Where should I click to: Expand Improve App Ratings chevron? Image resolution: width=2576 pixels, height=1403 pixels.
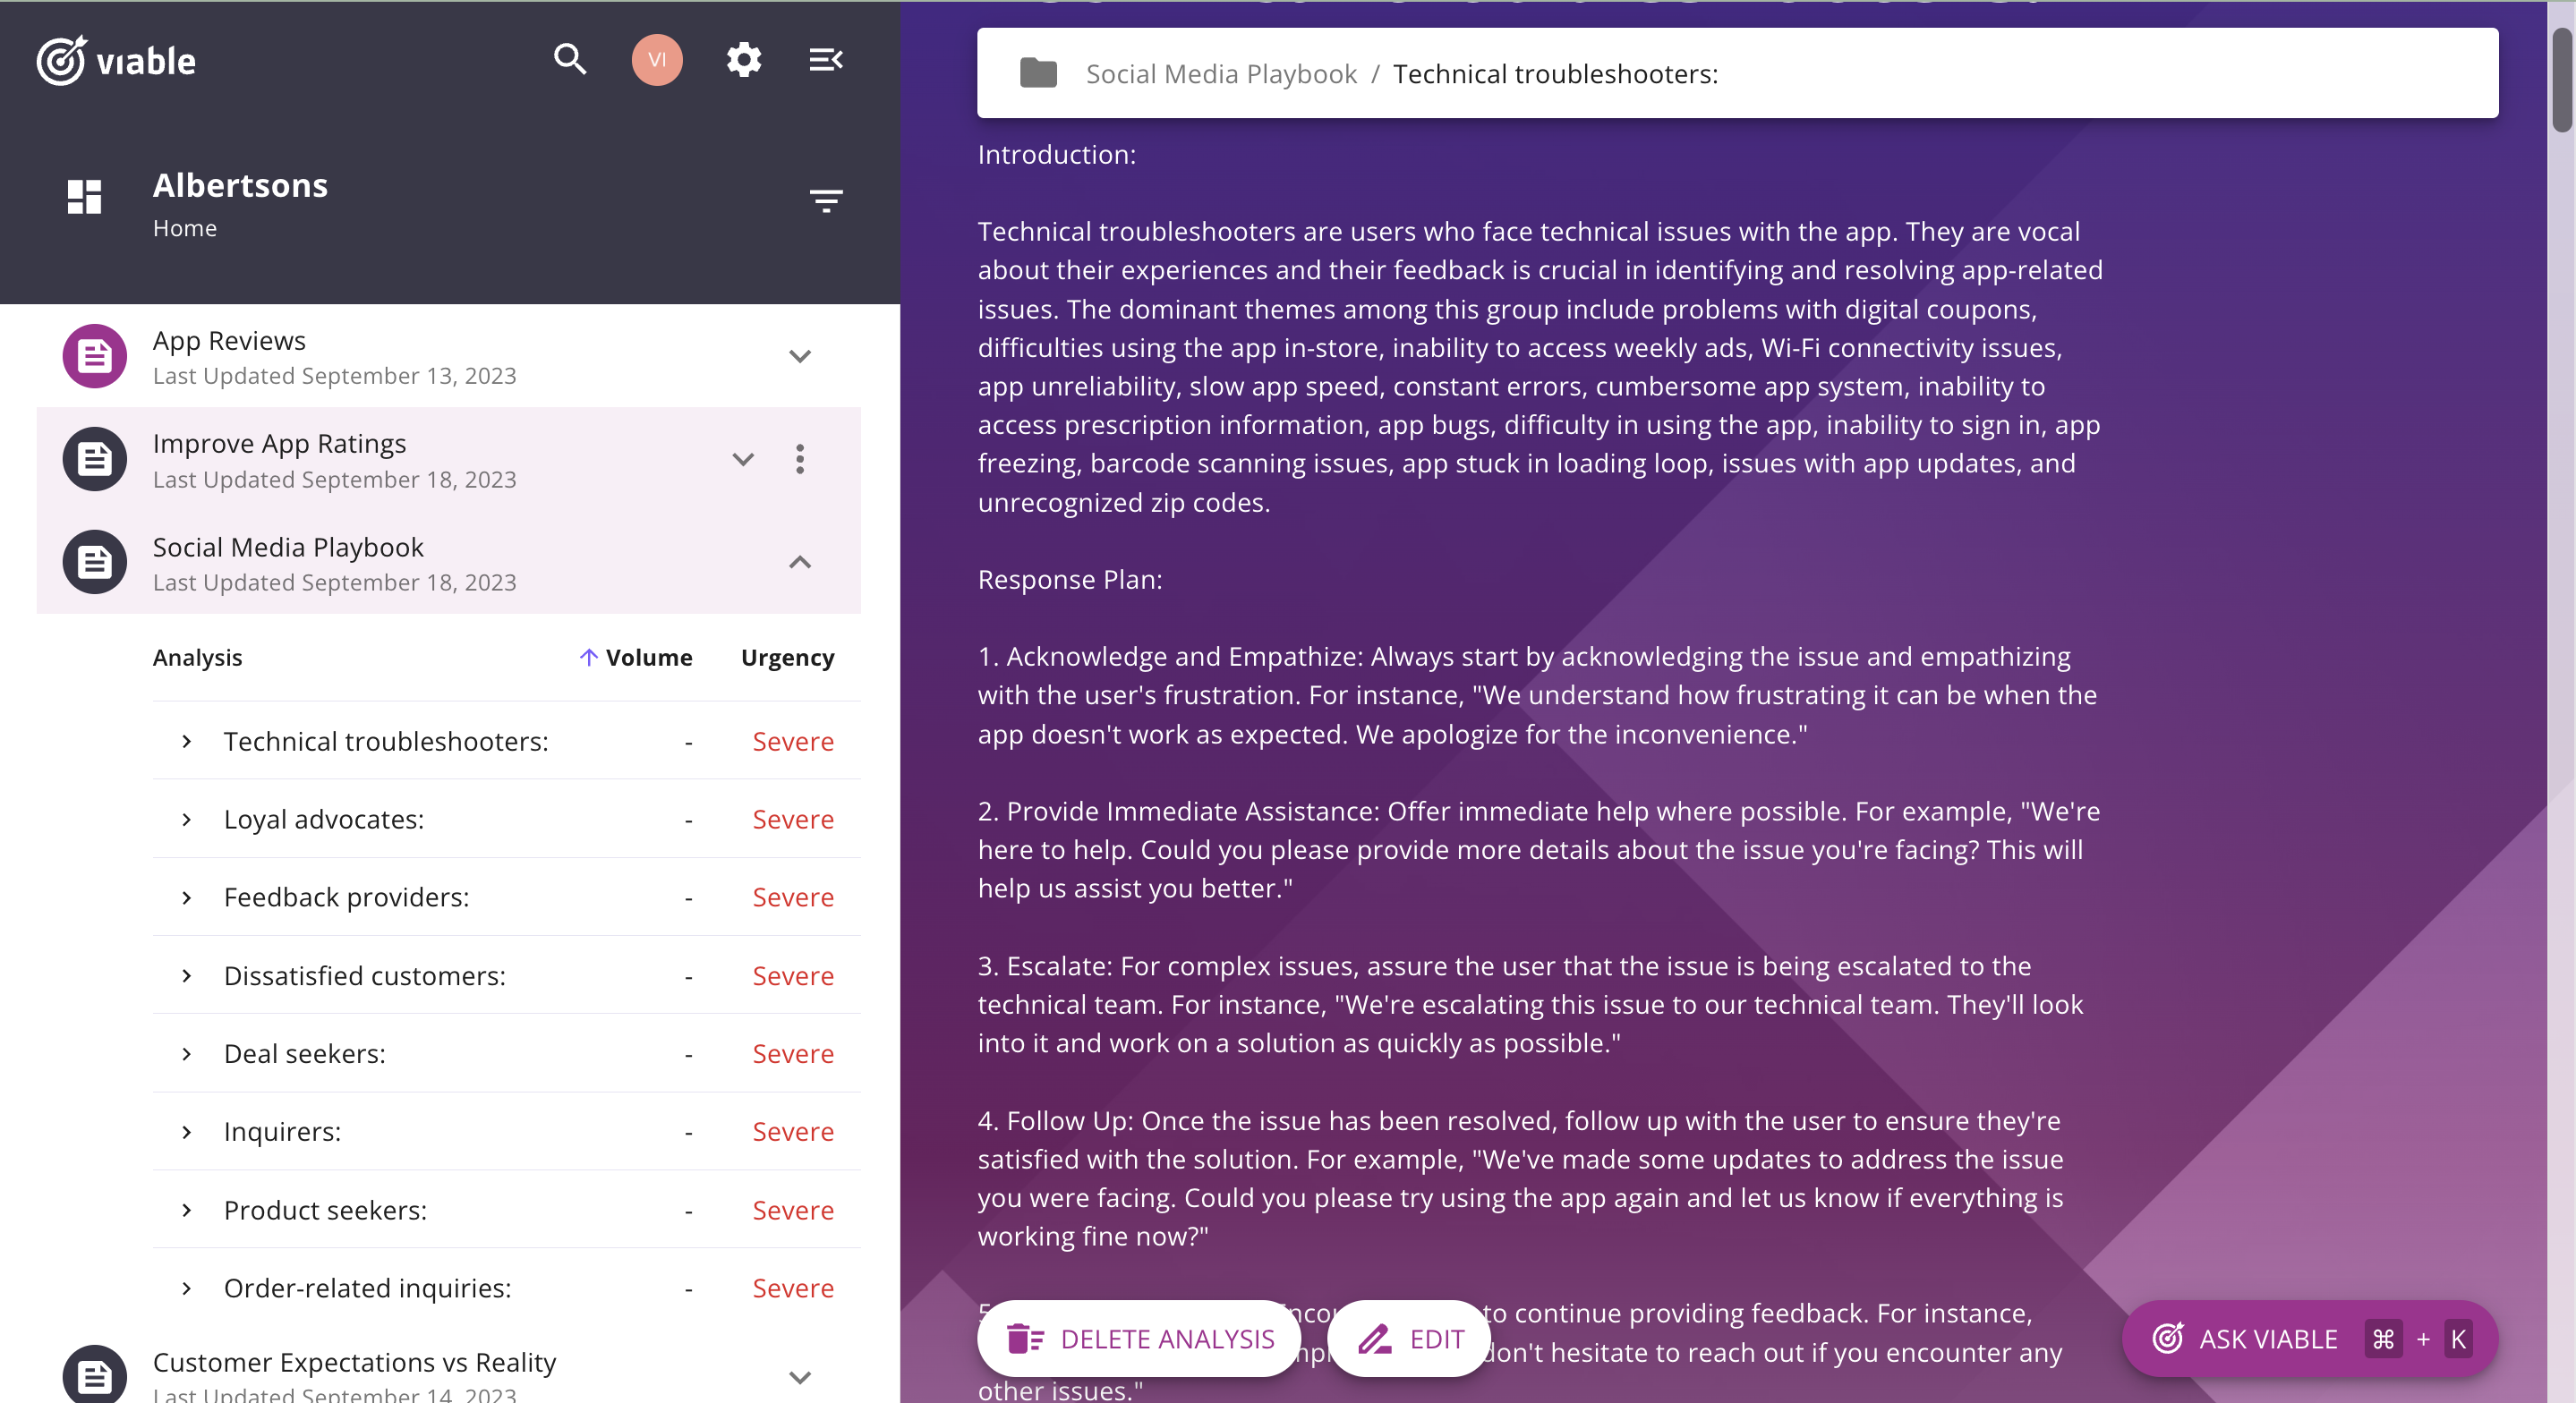743,460
